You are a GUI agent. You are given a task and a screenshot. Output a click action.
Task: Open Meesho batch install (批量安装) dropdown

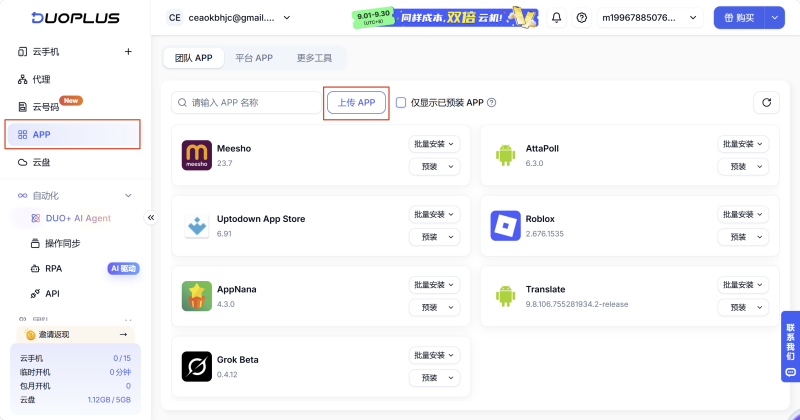coord(434,144)
